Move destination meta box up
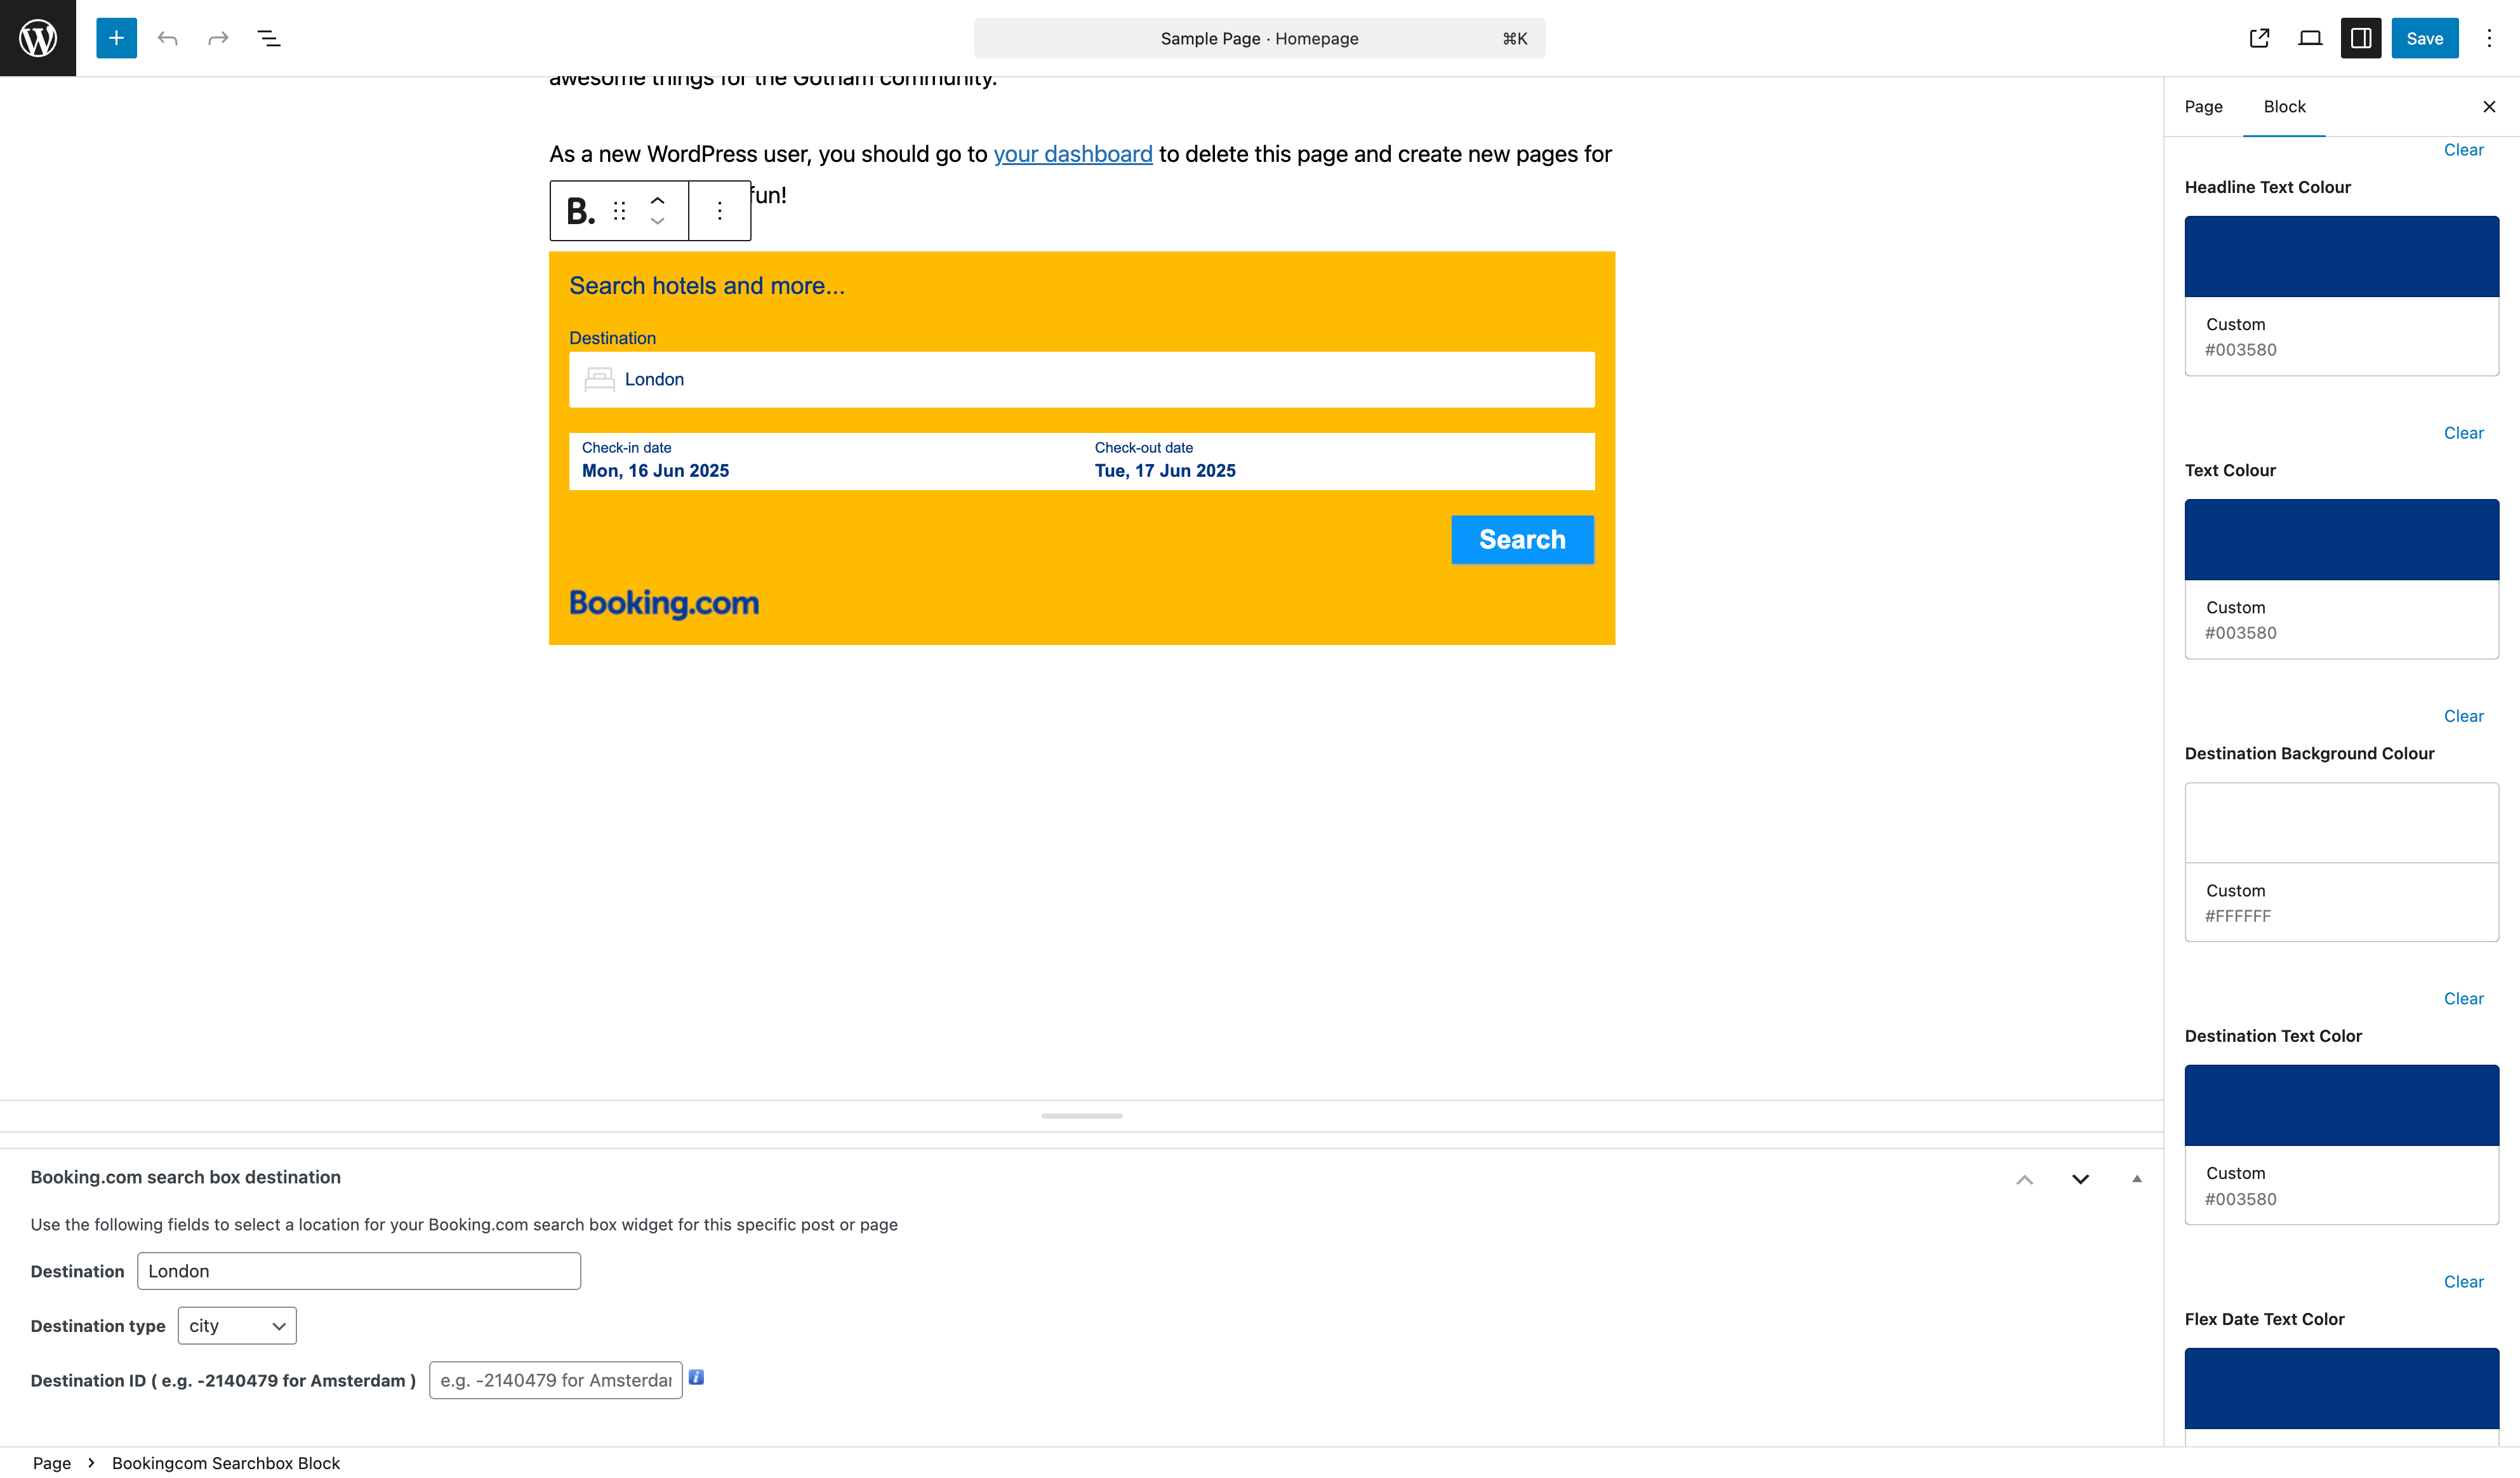Image resolution: width=2520 pixels, height=1478 pixels. pyautogui.click(x=2025, y=1179)
